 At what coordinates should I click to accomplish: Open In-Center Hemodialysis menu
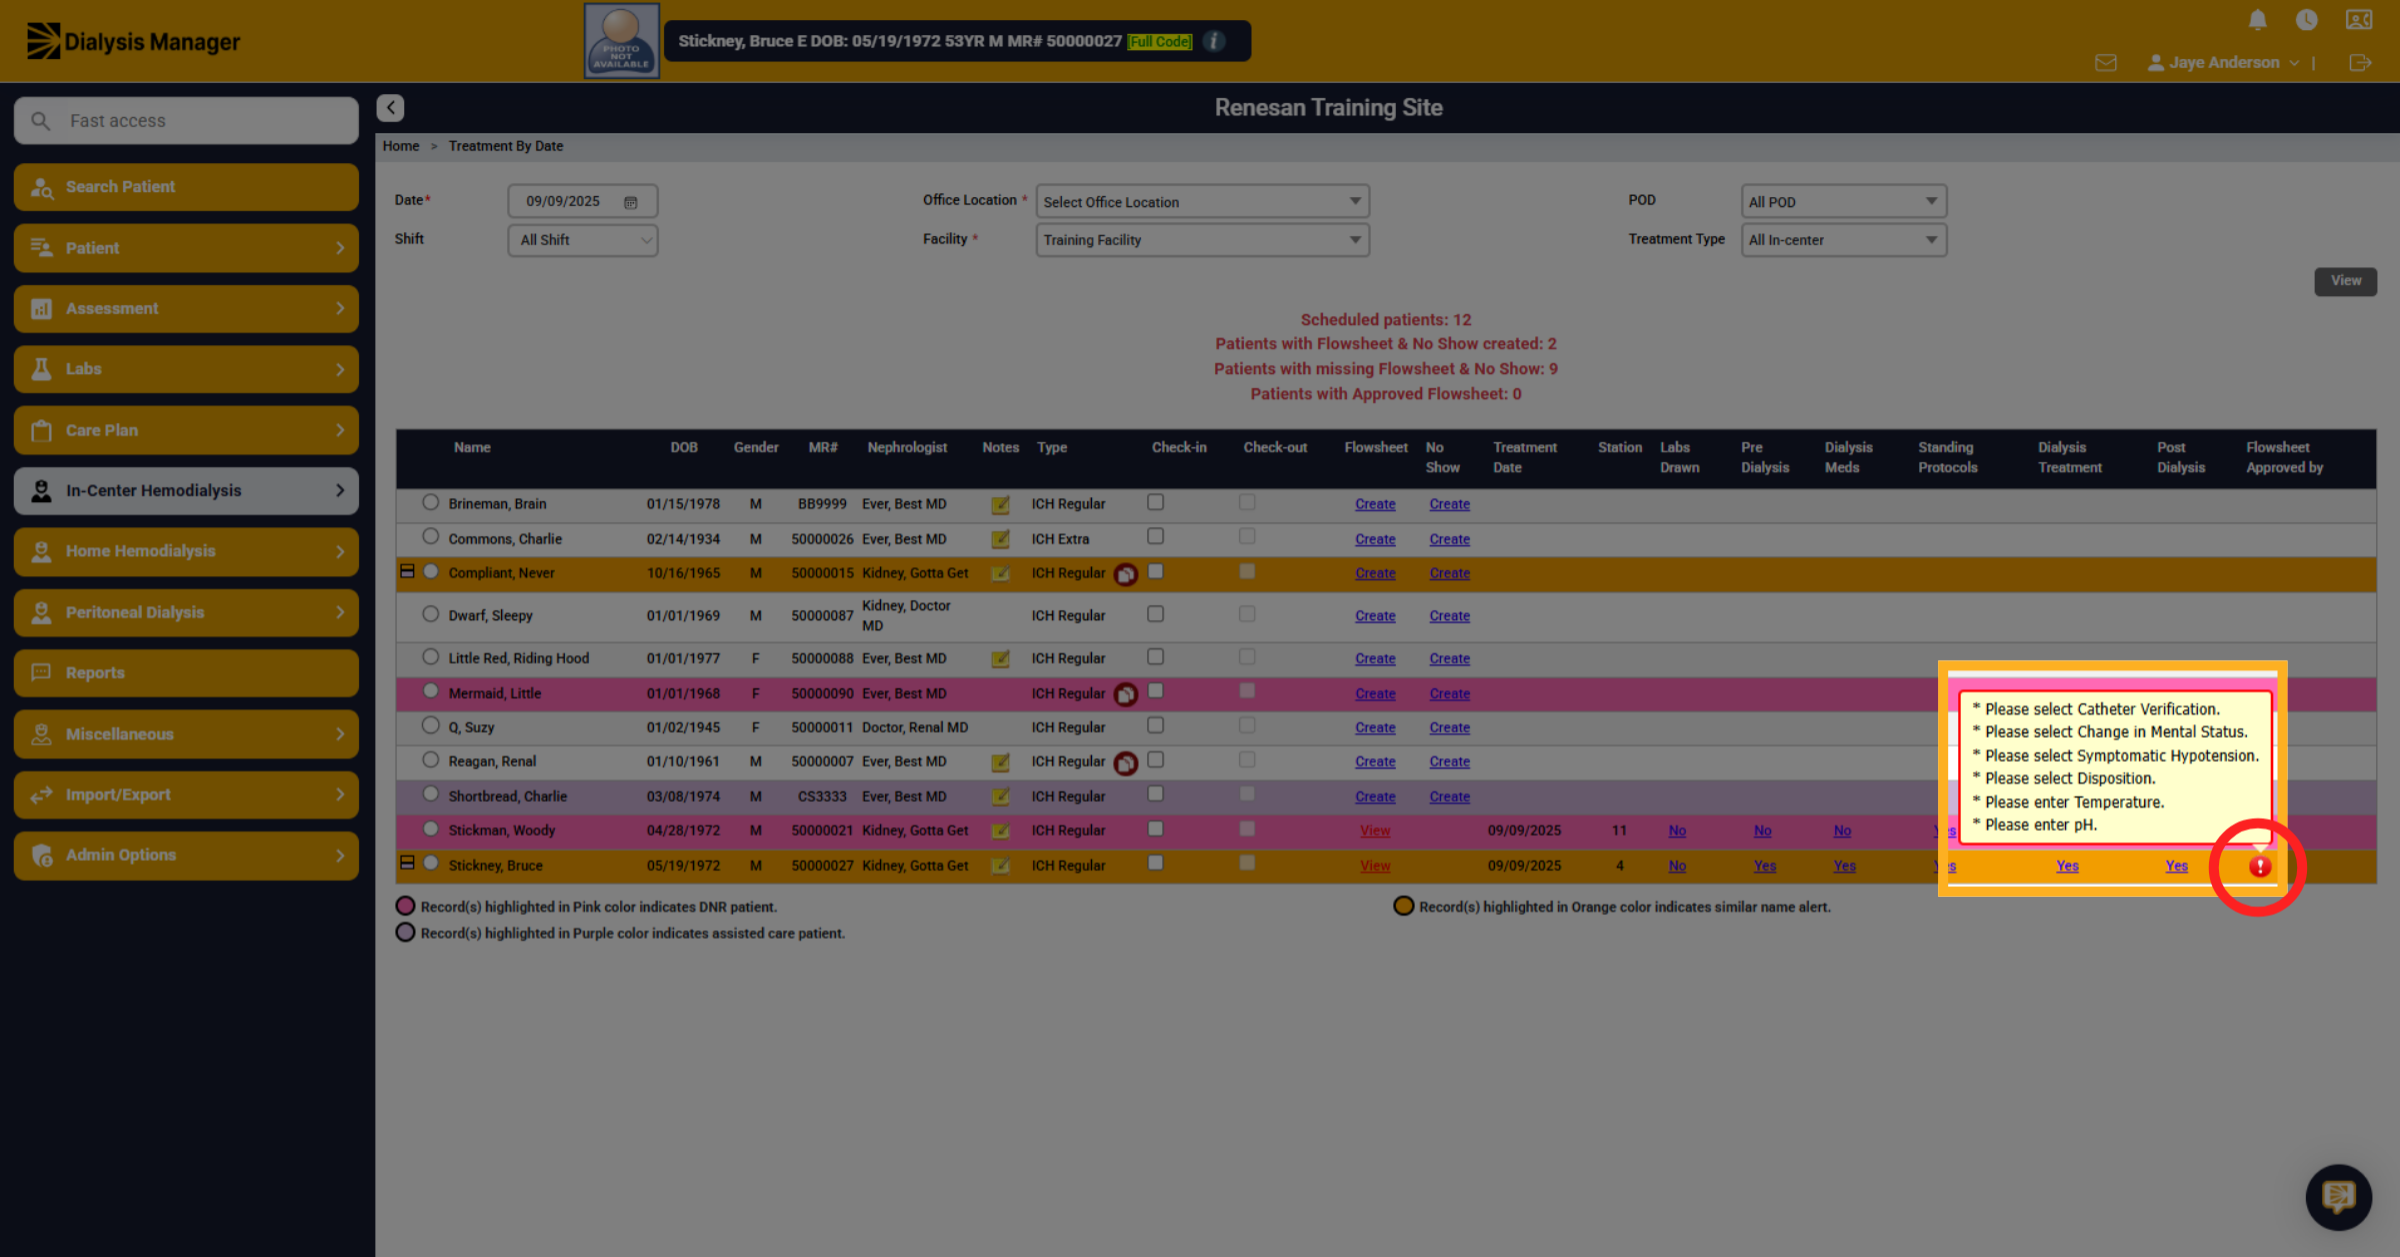(x=186, y=491)
